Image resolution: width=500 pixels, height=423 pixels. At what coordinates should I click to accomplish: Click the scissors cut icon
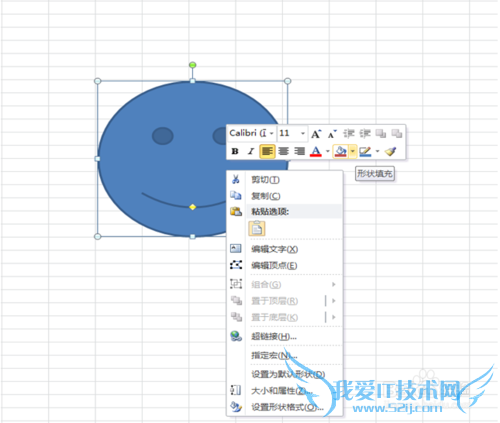coord(236,179)
